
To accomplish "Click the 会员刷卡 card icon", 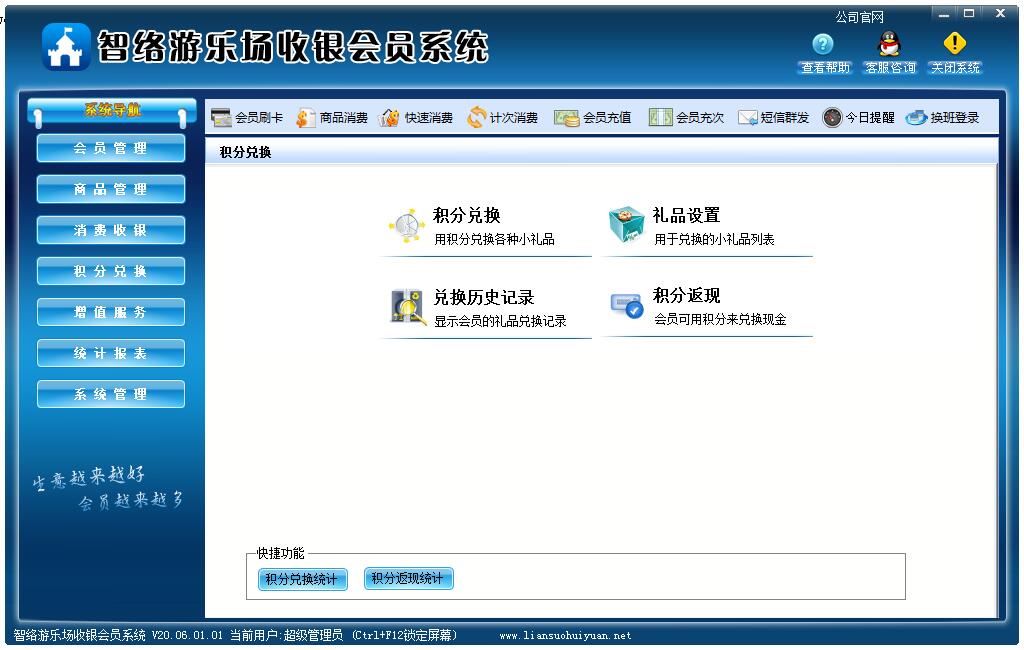I will click(221, 118).
